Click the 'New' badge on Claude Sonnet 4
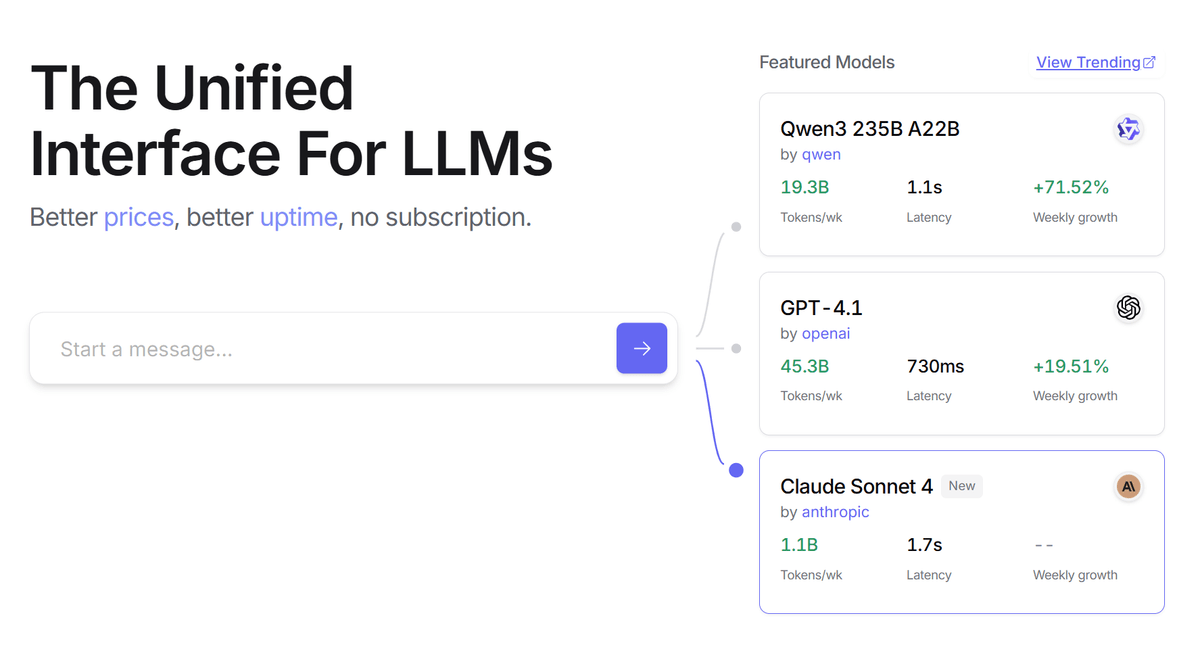This screenshot has width=1200, height=672. pyautogui.click(x=961, y=485)
